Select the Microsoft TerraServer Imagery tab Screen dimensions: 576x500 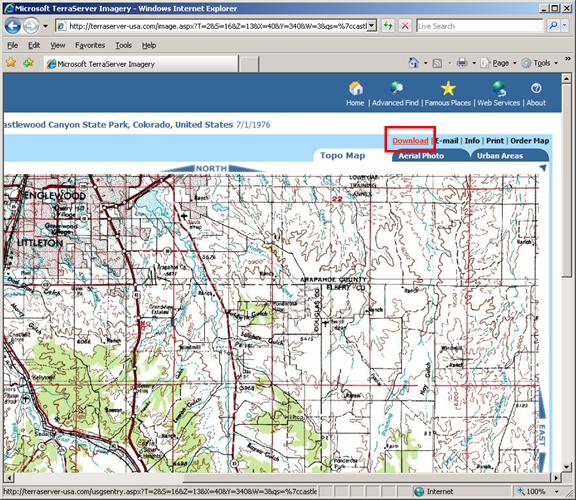pyautogui.click(x=141, y=64)
